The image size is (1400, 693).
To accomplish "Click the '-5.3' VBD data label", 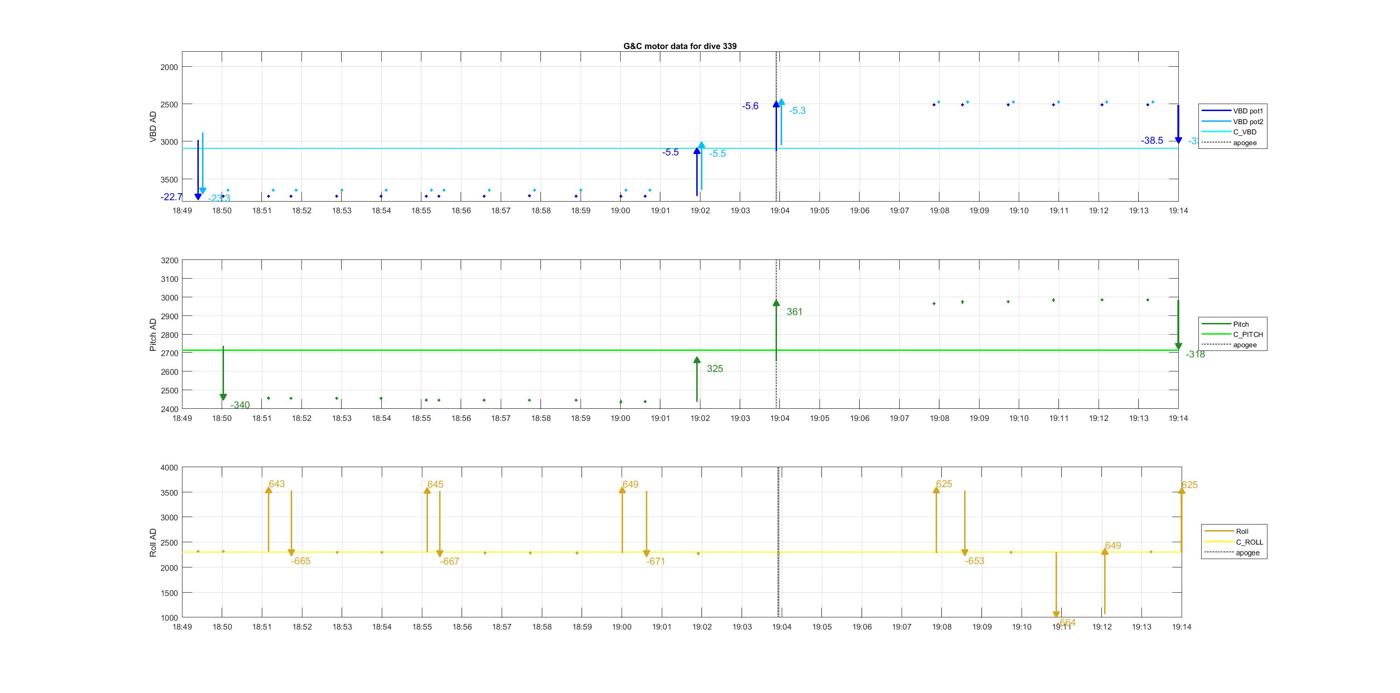I will tap(797, 111).
